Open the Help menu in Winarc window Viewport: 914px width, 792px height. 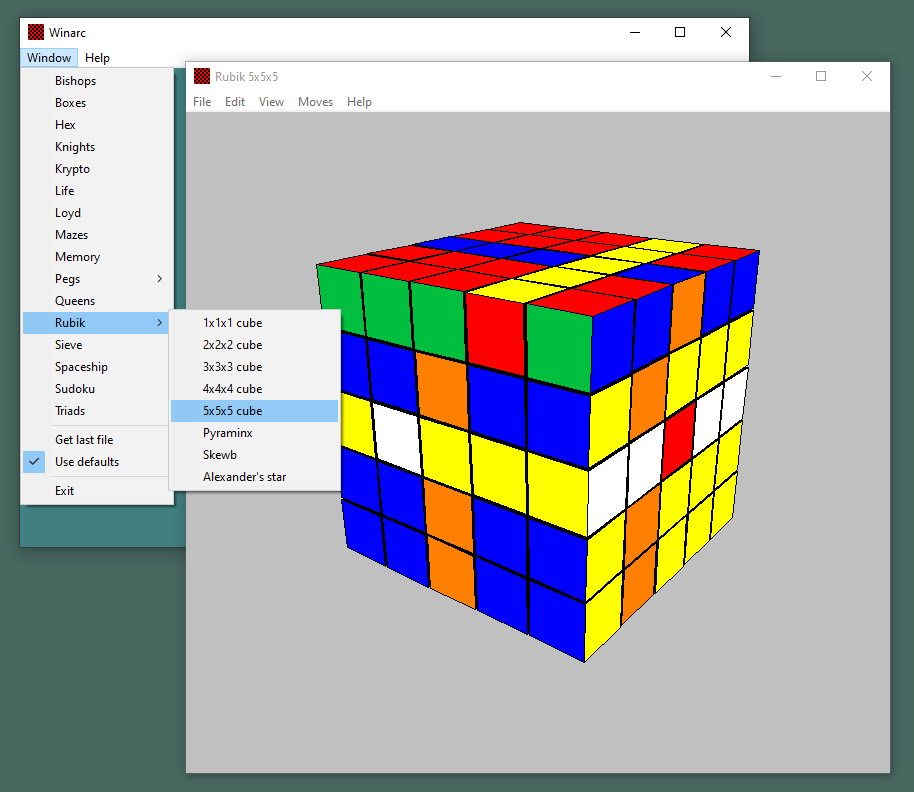pyautogui.click(x=97, y=58)
